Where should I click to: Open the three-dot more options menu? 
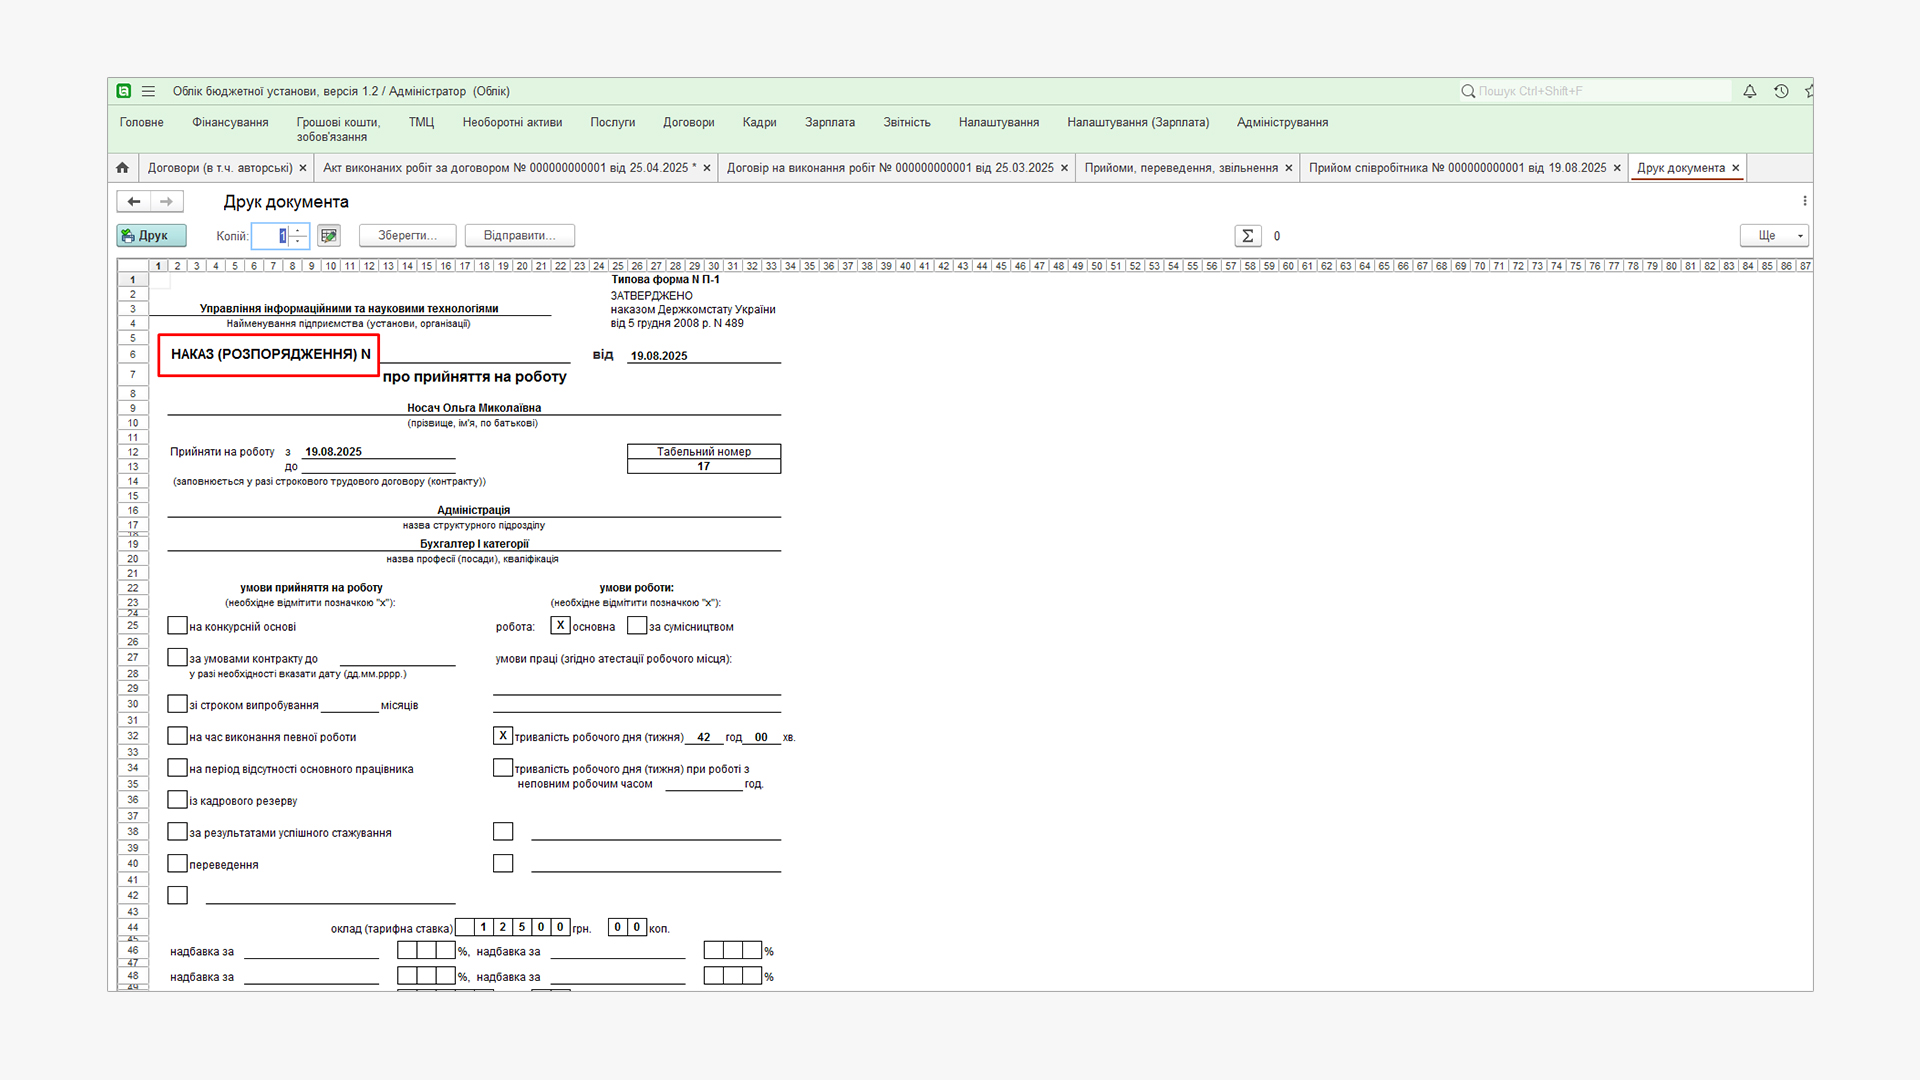pyautogui.click(x=1804, y=201)
